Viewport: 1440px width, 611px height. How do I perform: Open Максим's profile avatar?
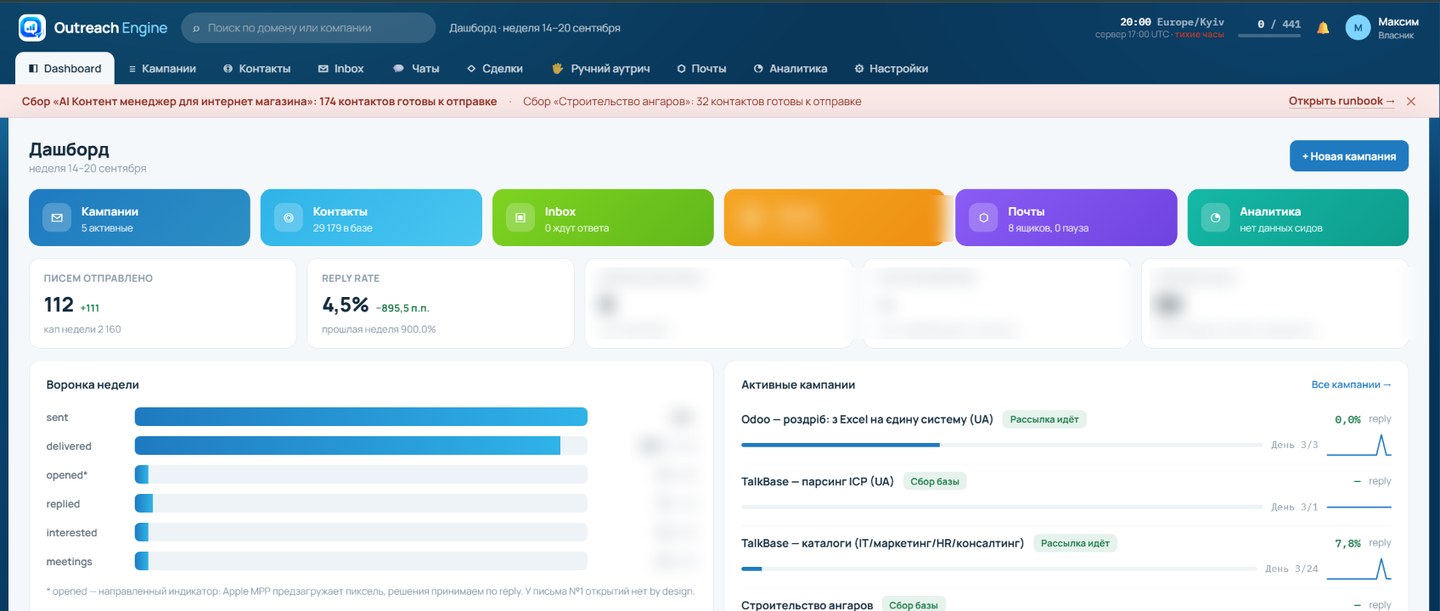[x=1358, y=28]
